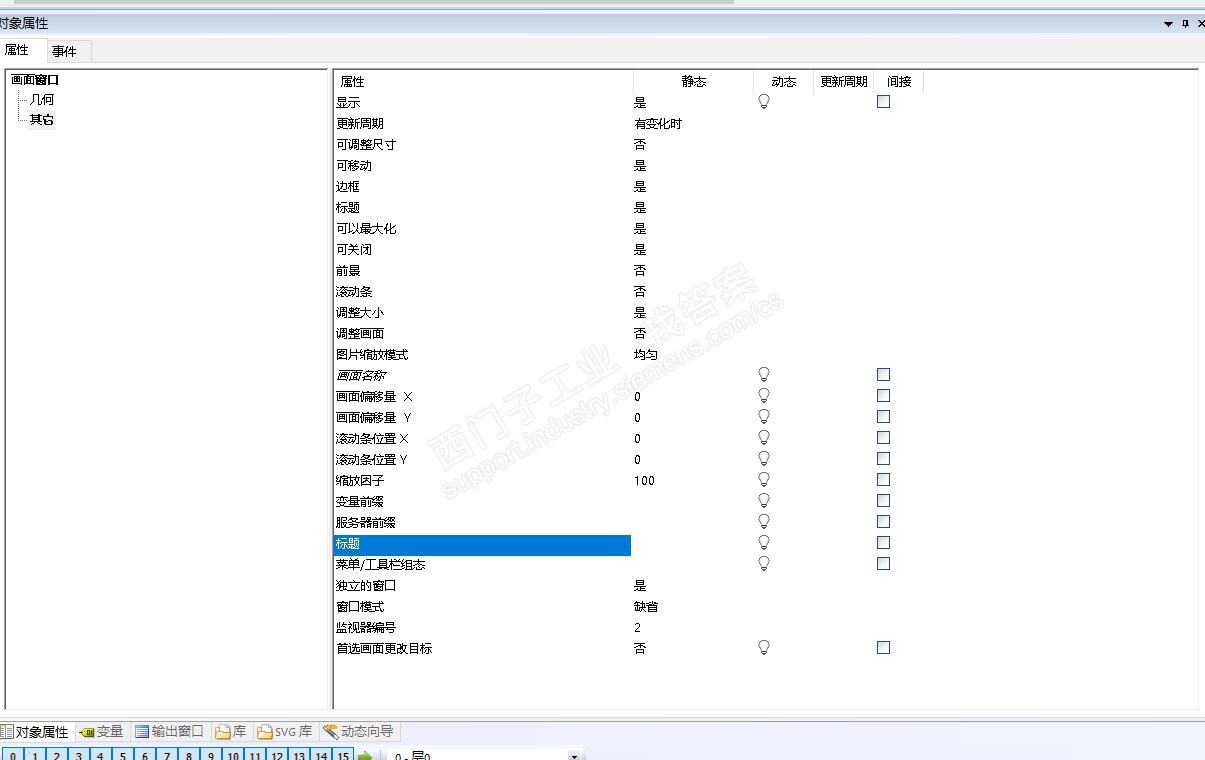The width and height of the screenshot is (1205, 760).
Task: Open the SVG 库 bottom tab
Action: click(285, 732)
